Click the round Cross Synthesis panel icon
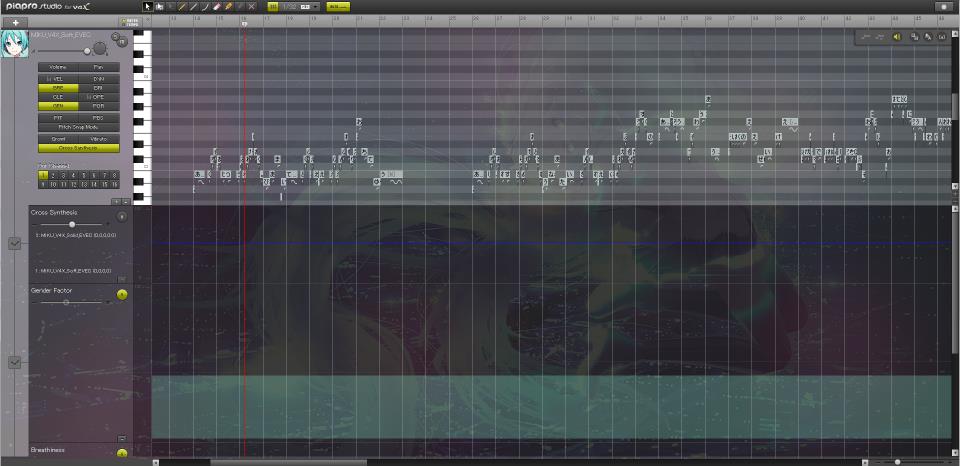The height and width of the screenshot is (466, 960). click(x=122, y=216)
